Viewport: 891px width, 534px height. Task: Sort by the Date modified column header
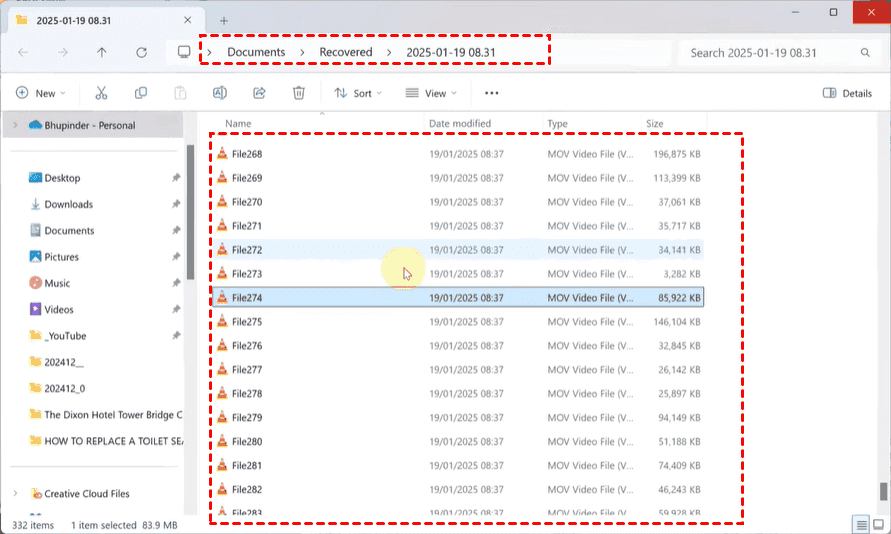coord(460,124)
